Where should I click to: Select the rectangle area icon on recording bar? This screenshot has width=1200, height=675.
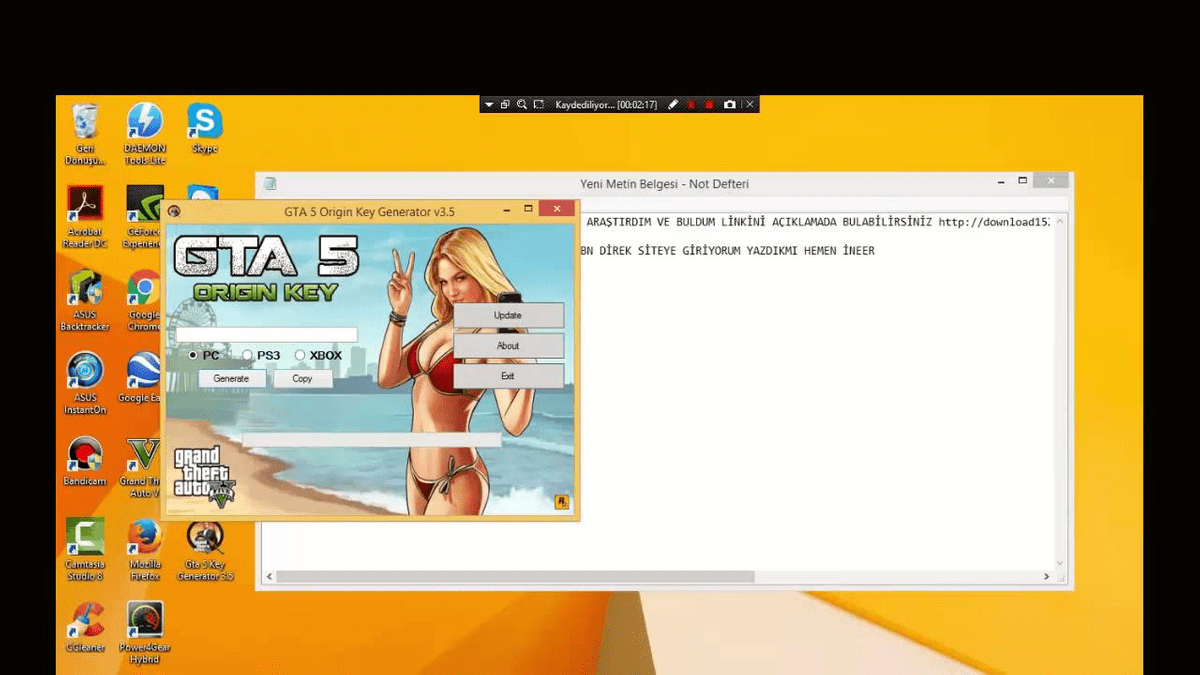point(539,104)
